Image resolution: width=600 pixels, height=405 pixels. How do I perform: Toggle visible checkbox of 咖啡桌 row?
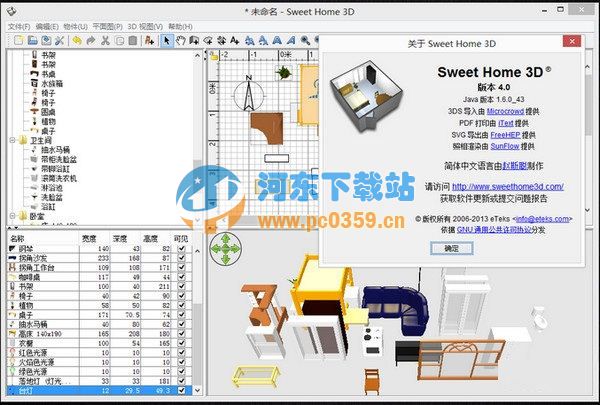[182, 277]
